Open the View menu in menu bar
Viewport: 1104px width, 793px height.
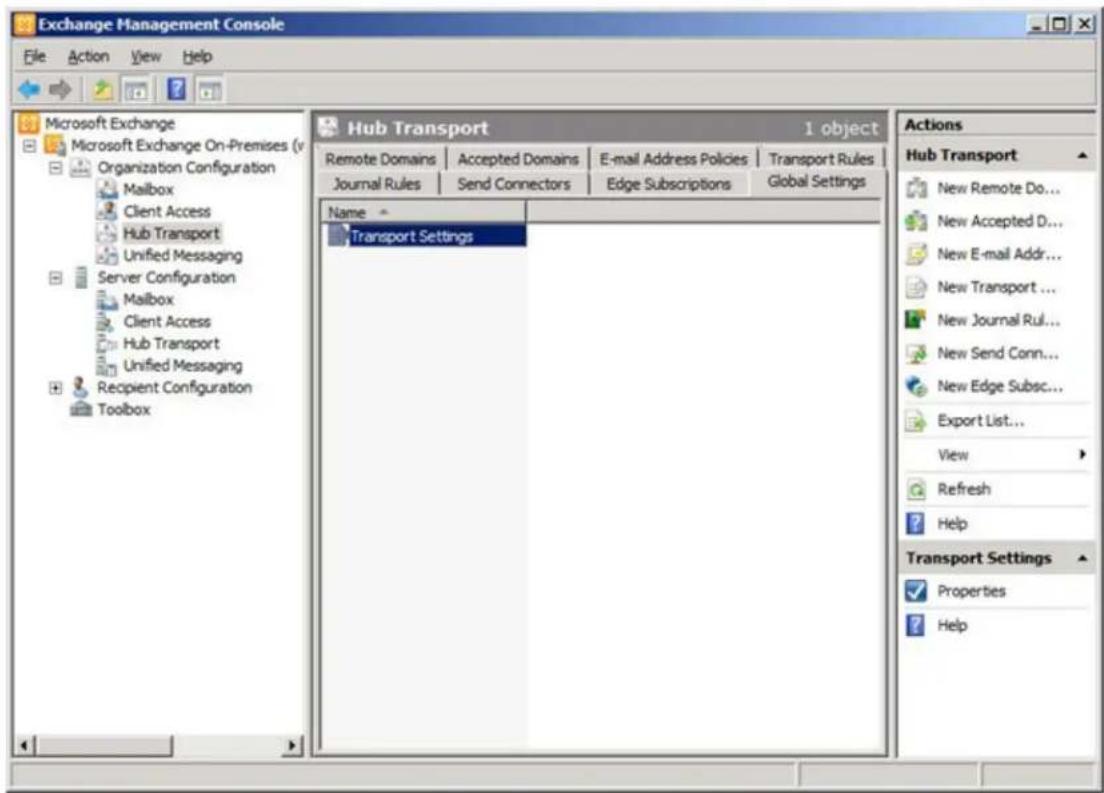pyautogui.click(x=146, y=56)
